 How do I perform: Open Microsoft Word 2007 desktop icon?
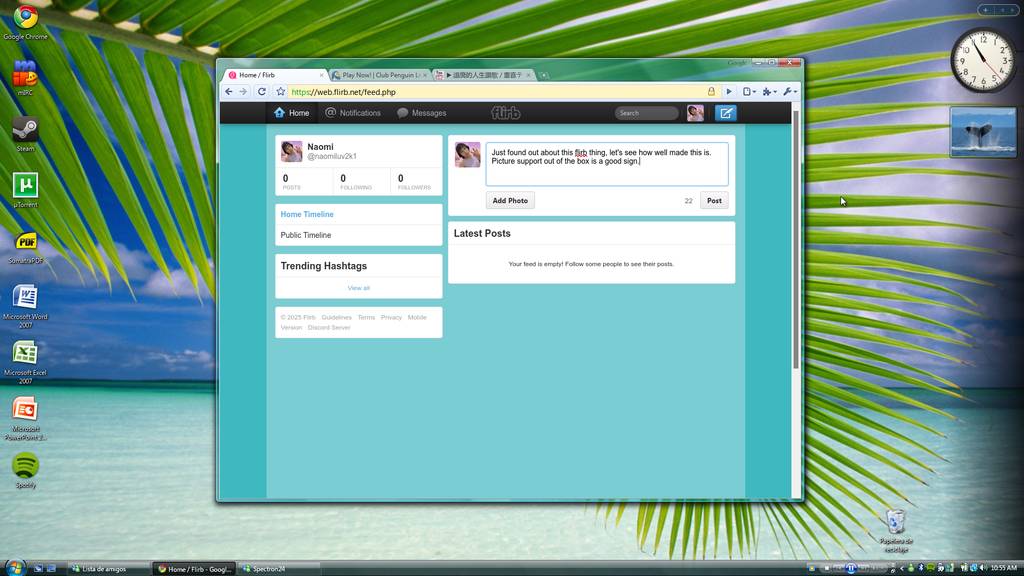coord(25,306)
